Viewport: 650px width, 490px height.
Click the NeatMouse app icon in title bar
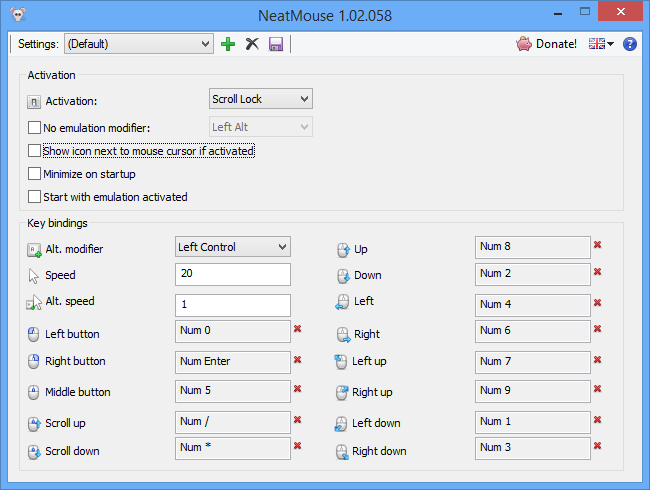point(19,15)
